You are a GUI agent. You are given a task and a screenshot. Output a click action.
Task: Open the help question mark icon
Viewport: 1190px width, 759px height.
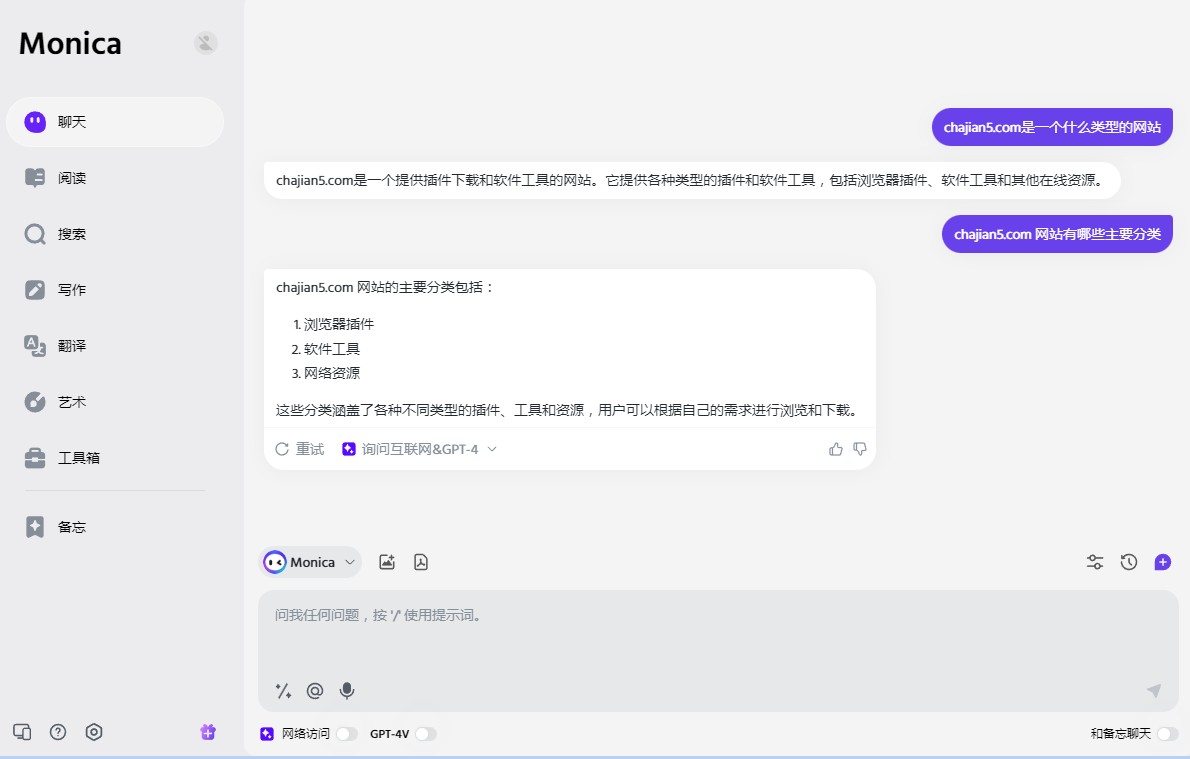58,732
